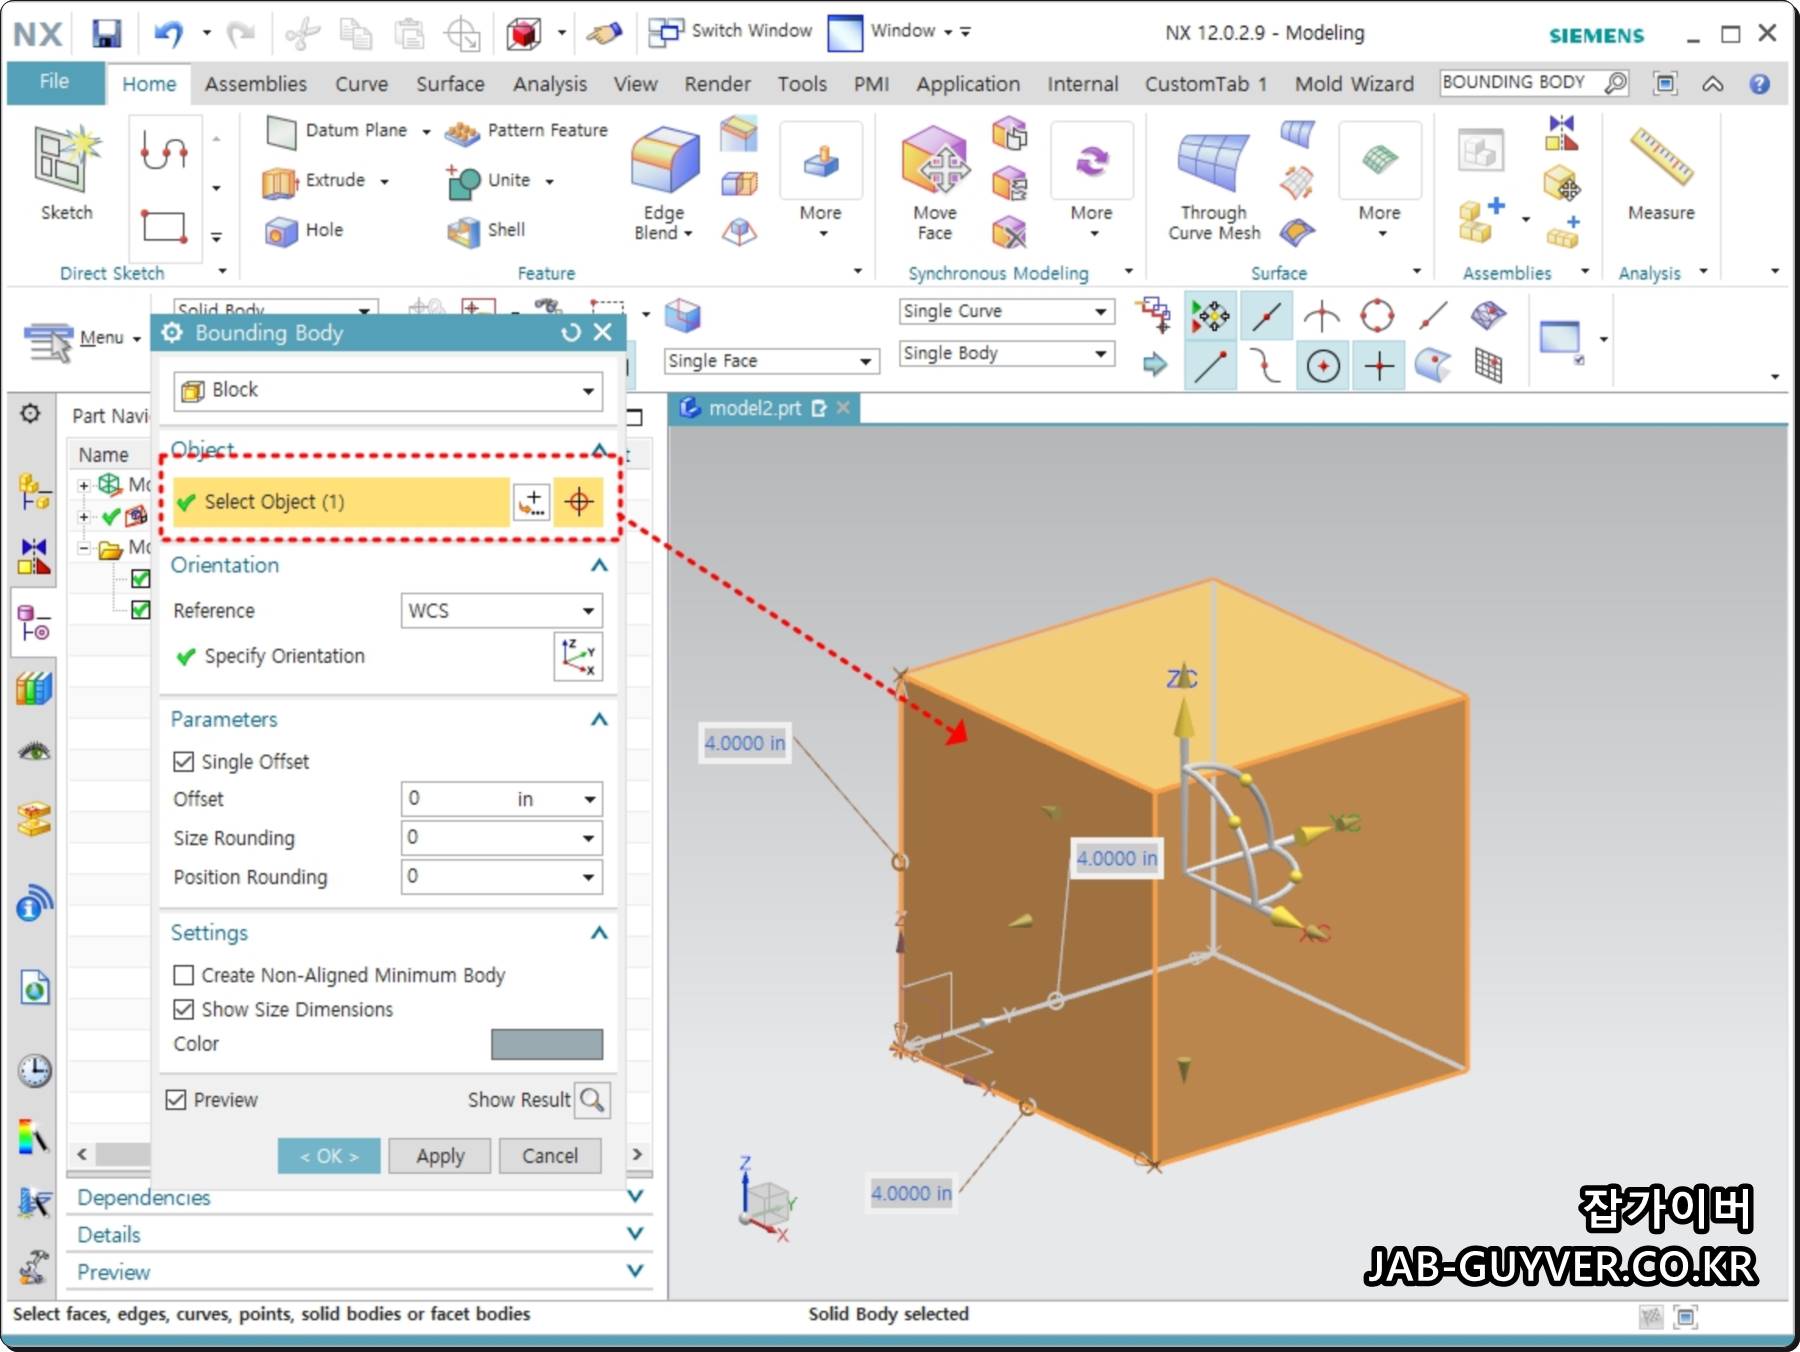This screenshot has height=1352, width=1800.
Task: Click the Undo arrow icon
Action: 168,33
